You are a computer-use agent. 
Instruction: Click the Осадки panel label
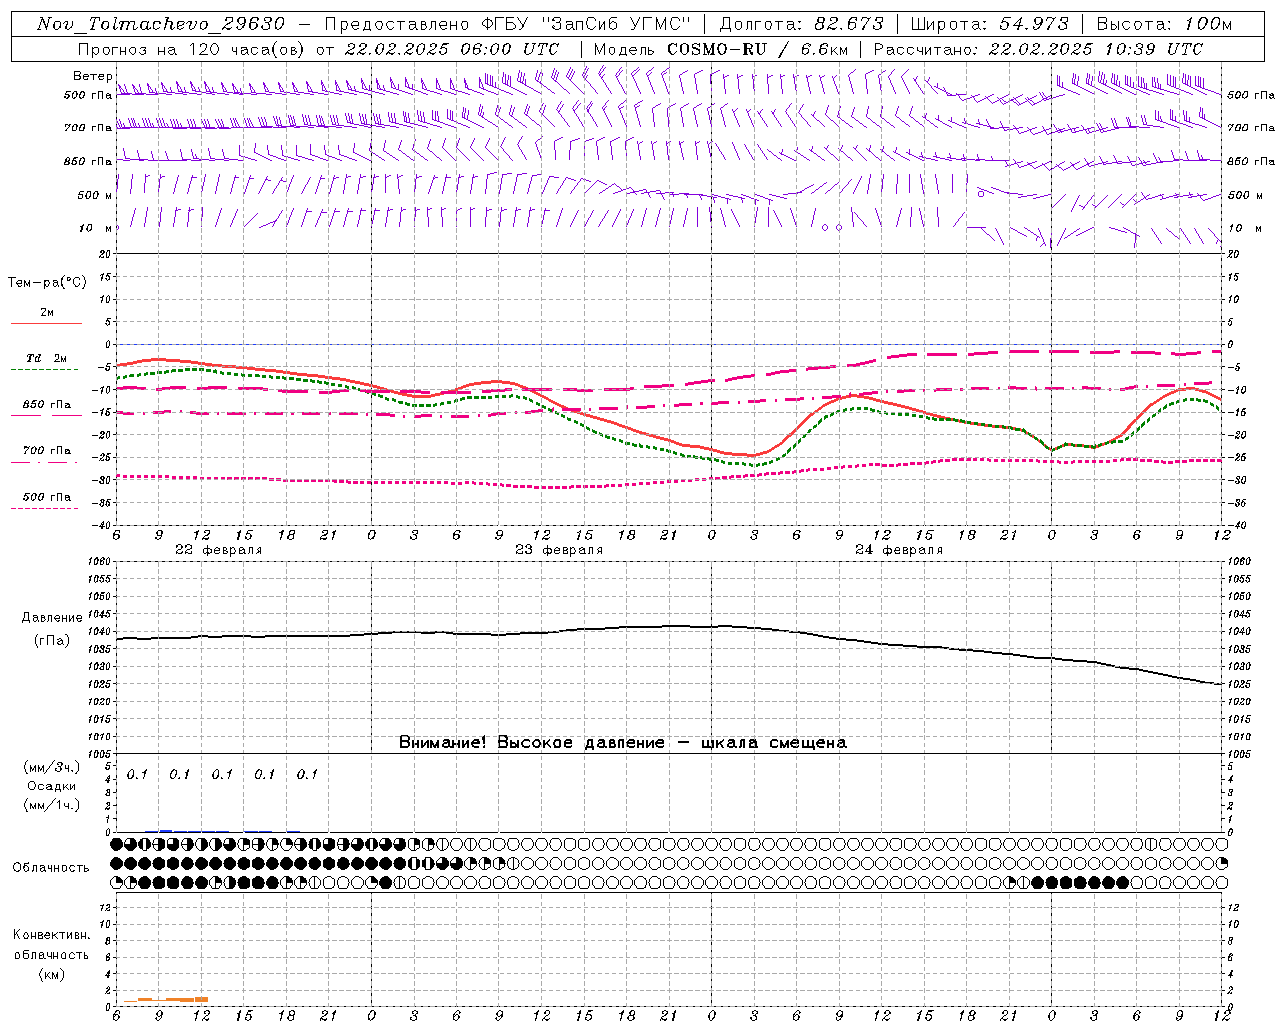pyautogui.click(x=52, y=786)
